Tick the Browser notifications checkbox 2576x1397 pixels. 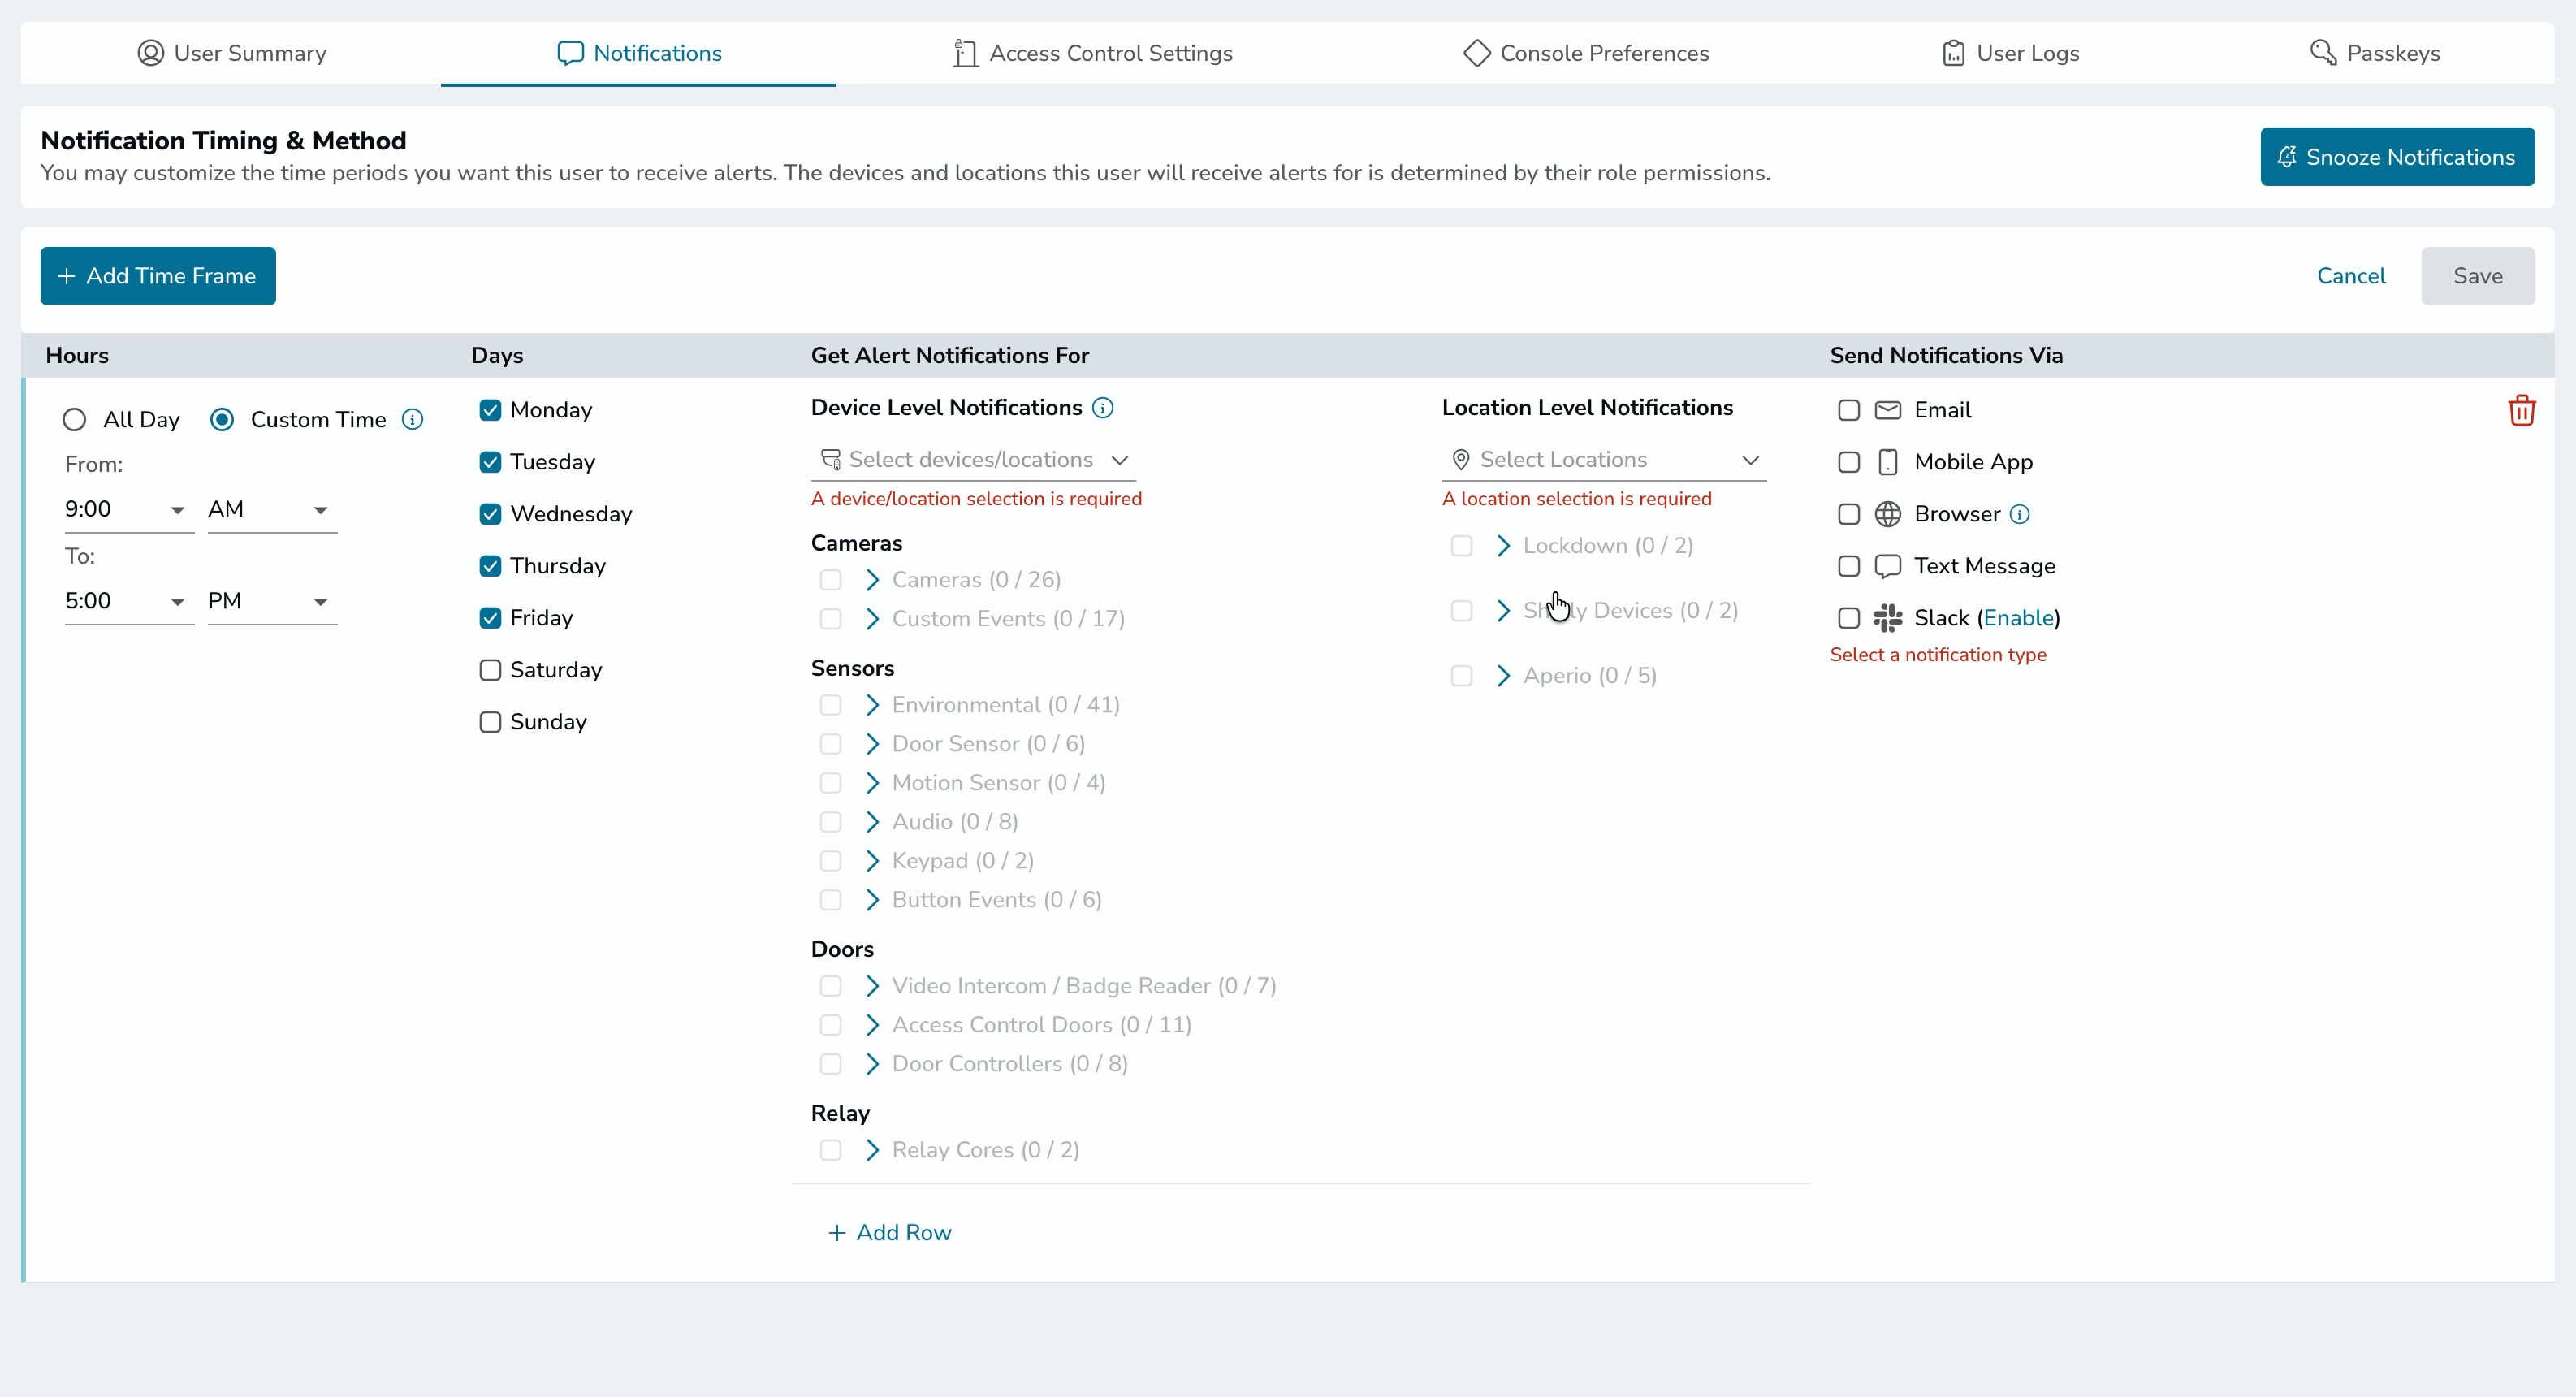point(1849,514)
